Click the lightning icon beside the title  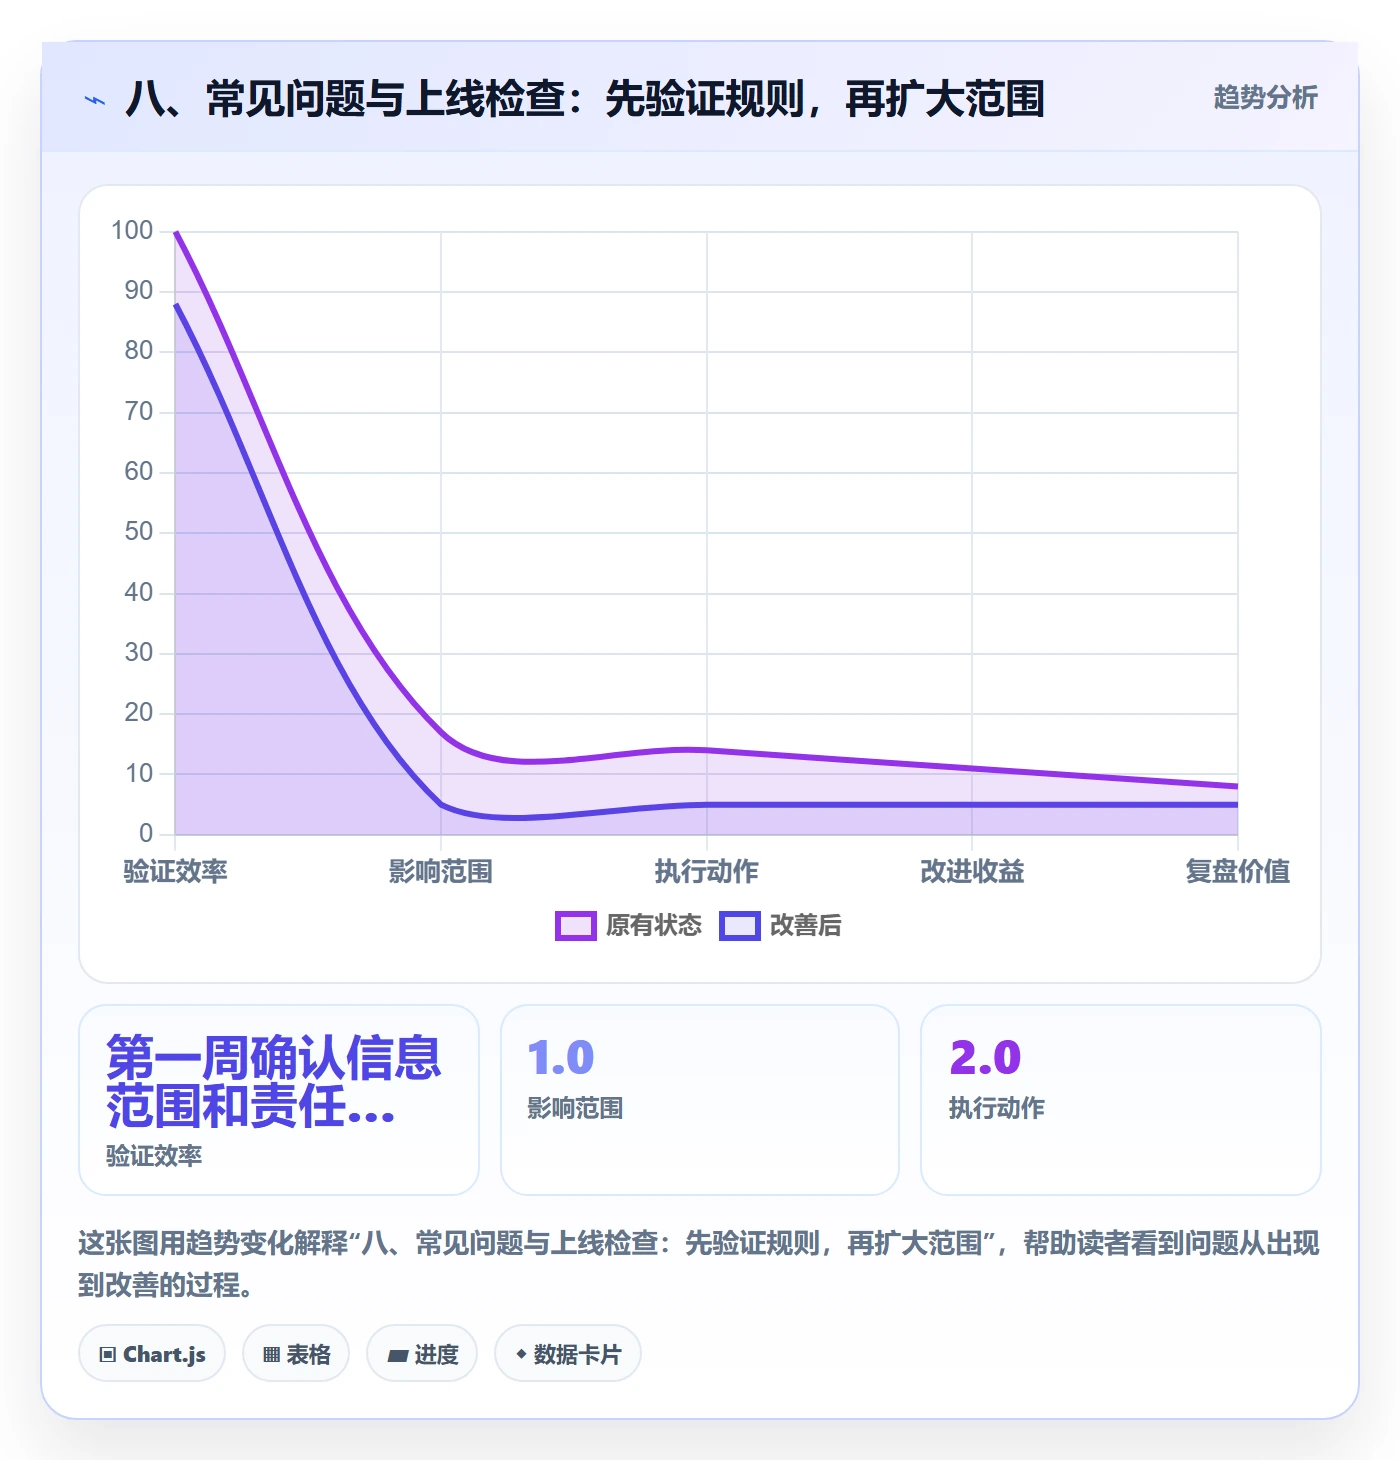[95, 100]
